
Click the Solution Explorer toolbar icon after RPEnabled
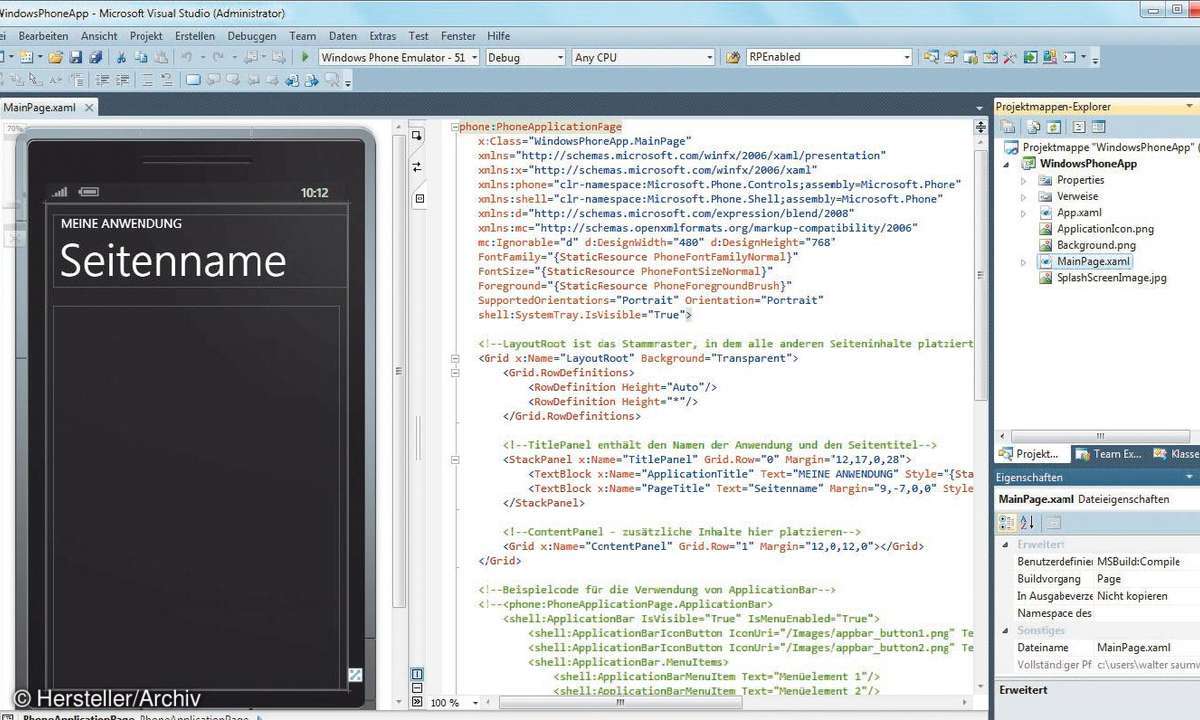930,57
